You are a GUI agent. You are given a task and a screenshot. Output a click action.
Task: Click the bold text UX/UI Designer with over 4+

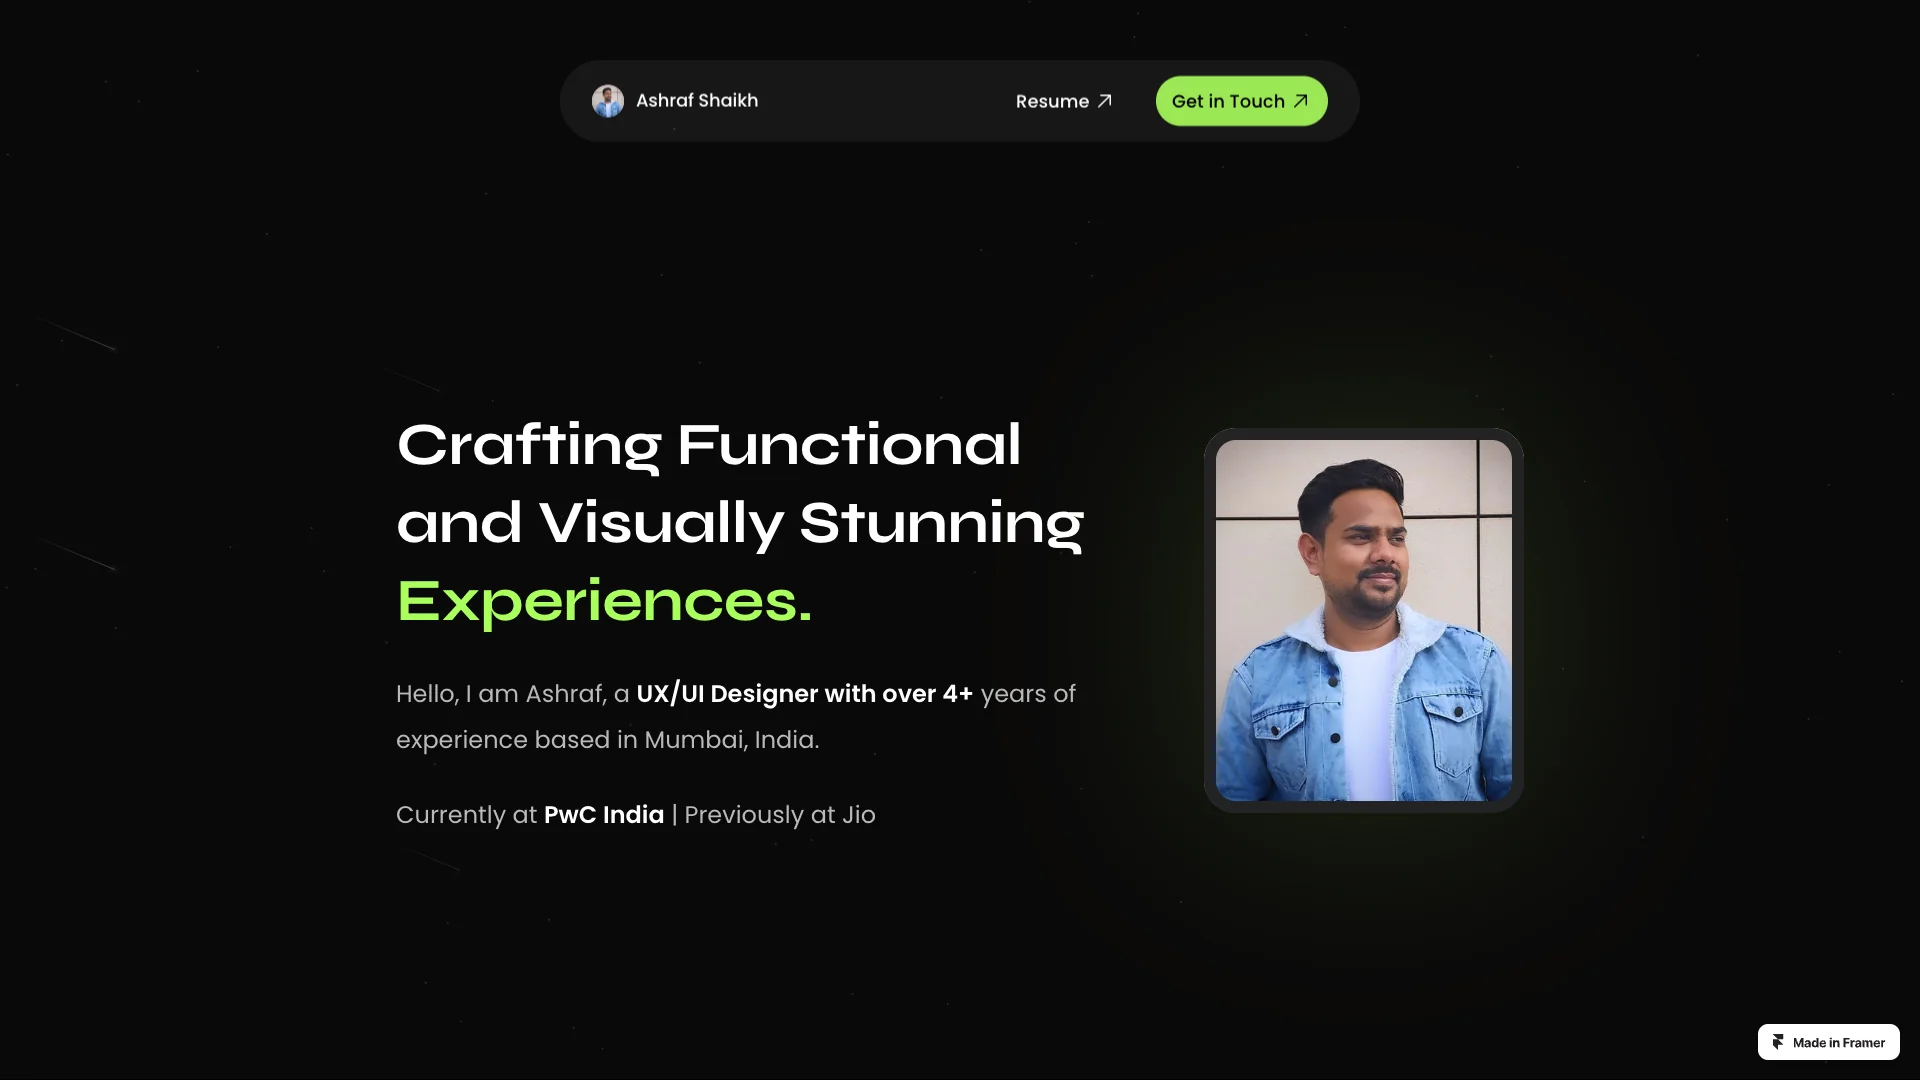click(x=804, y=694)
